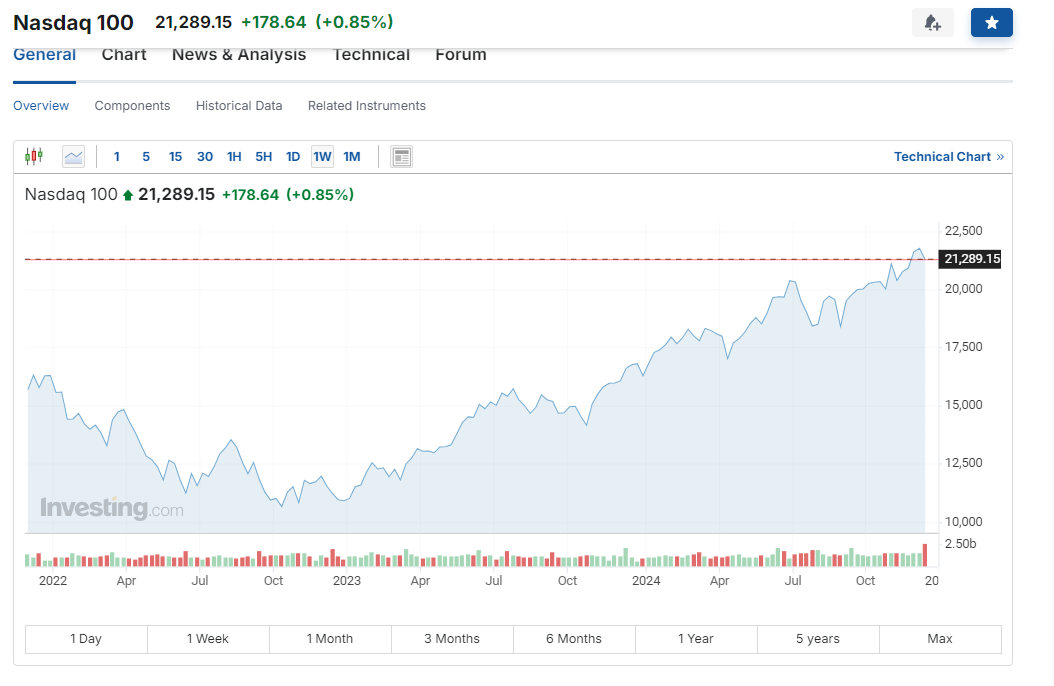Select the 1W interval

click(323, 157)
